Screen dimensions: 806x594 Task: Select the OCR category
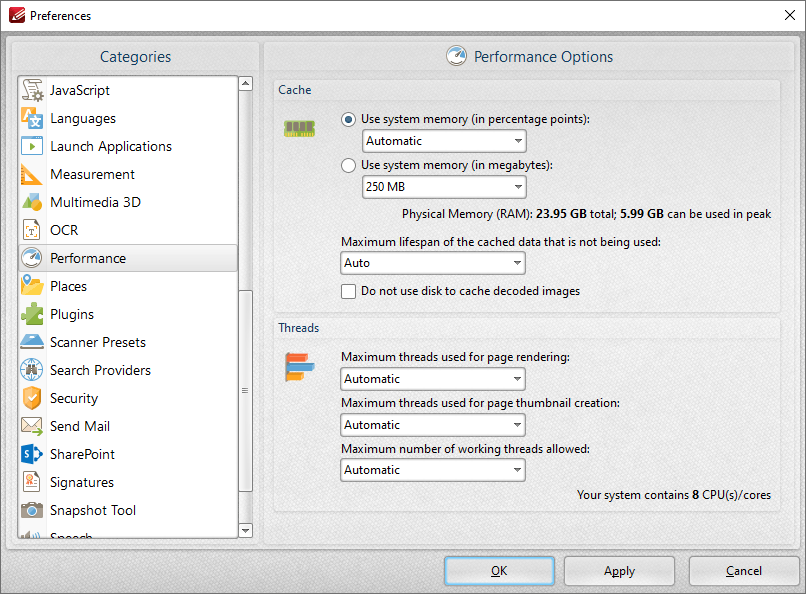(128, 230)
